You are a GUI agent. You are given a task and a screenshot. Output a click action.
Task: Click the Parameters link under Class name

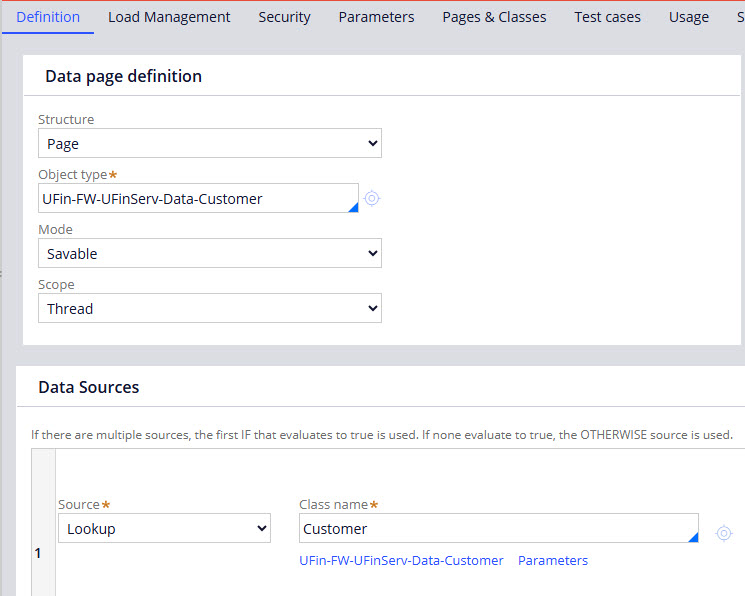click(552, 561)
